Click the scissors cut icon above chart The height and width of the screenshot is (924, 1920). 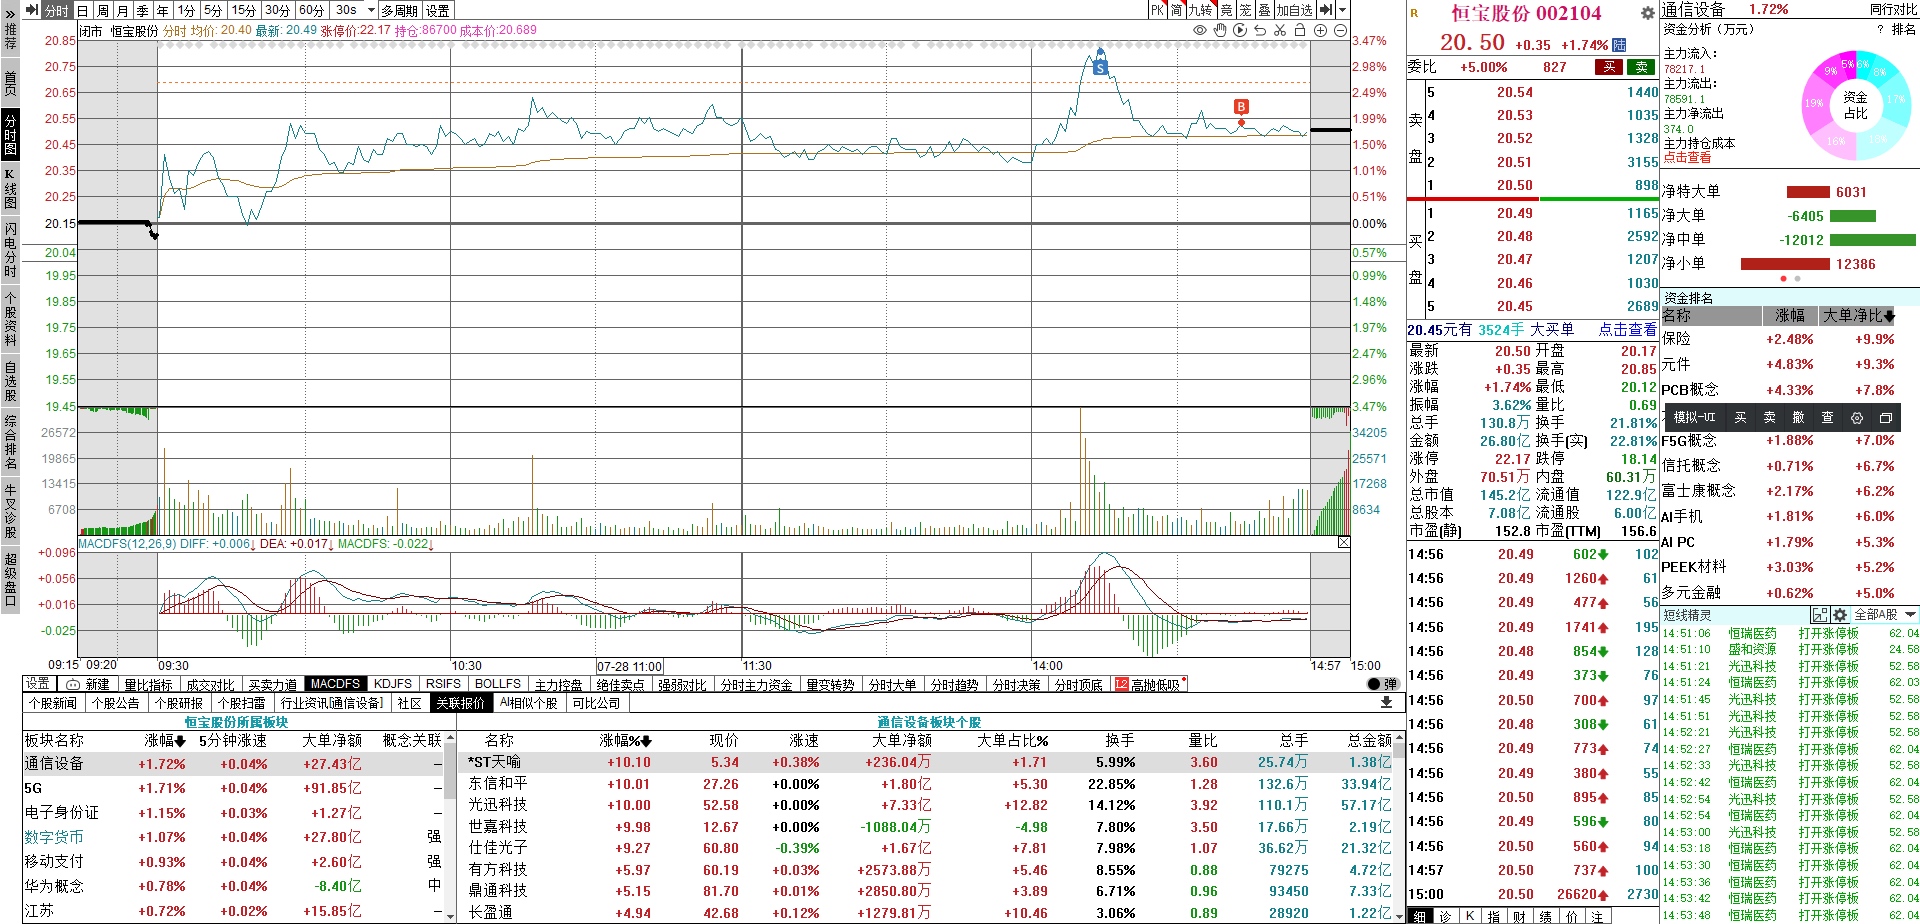1280,30
